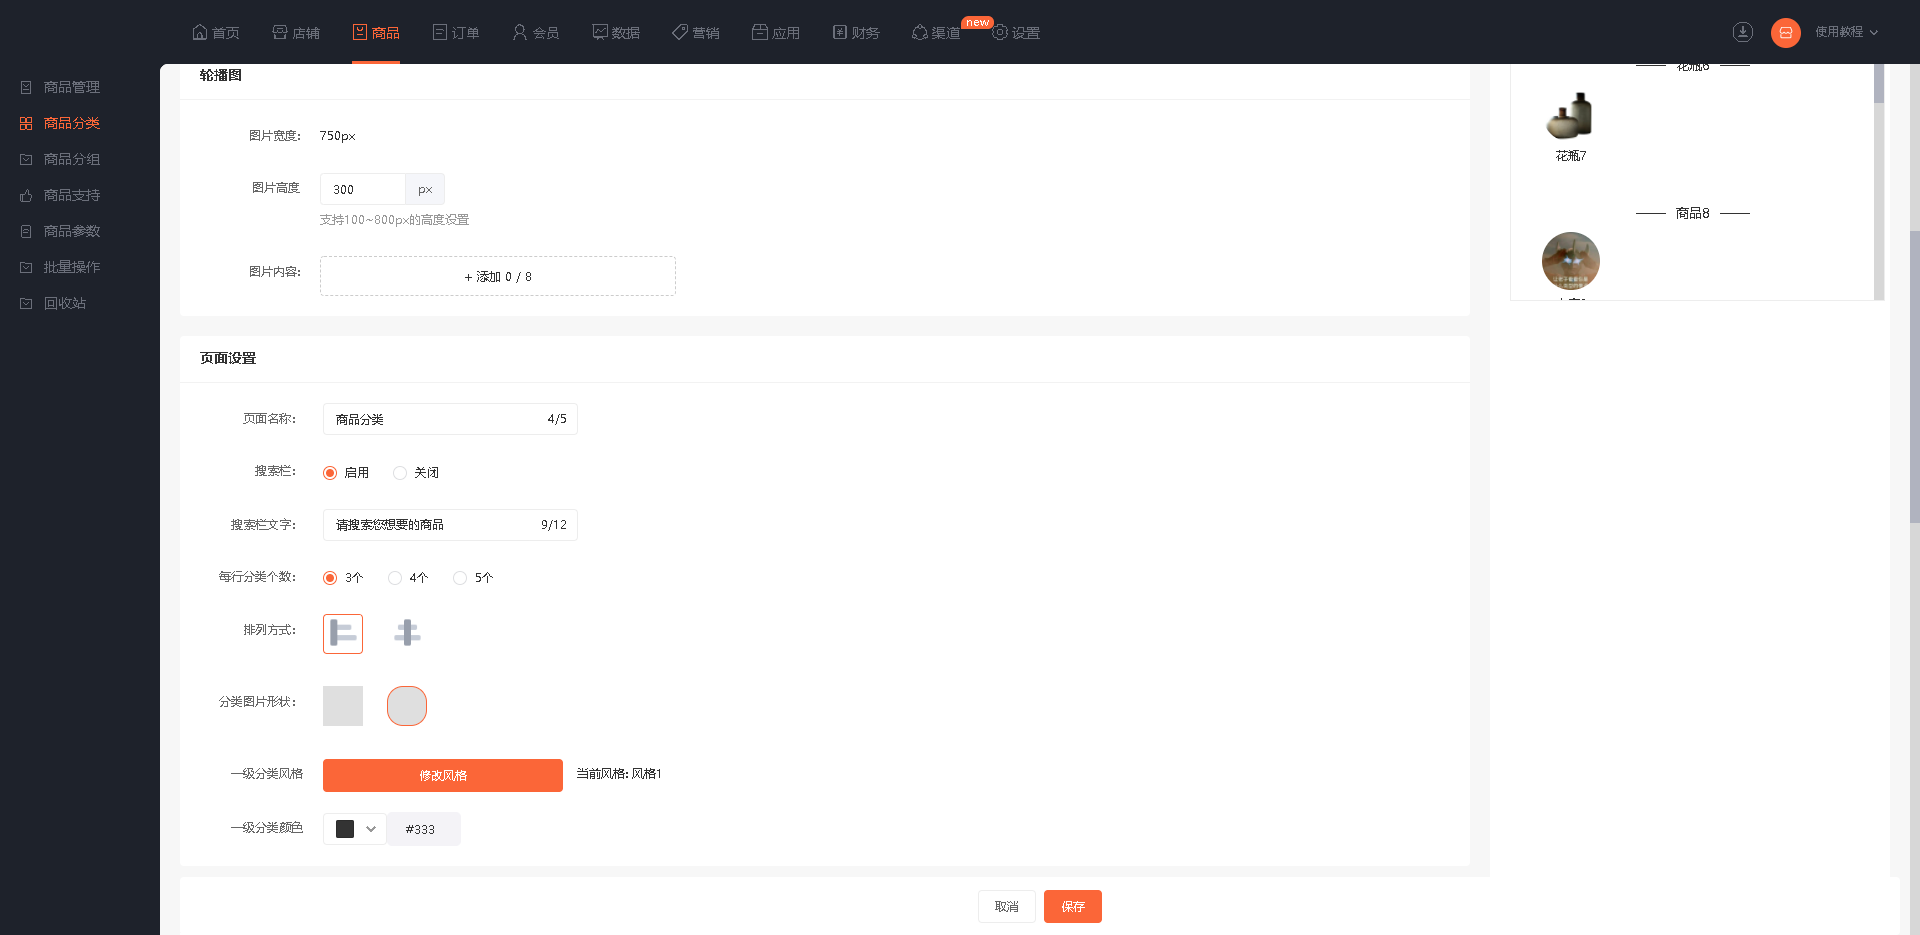Go to 订单 top menu
The width and height of the screenshot is (1920, 935).
click(456, 32)
